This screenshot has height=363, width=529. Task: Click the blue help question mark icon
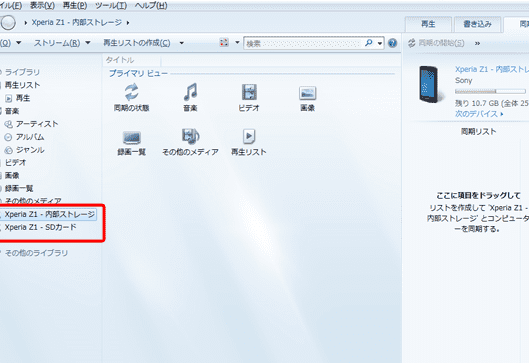click(x=392, y=43)
